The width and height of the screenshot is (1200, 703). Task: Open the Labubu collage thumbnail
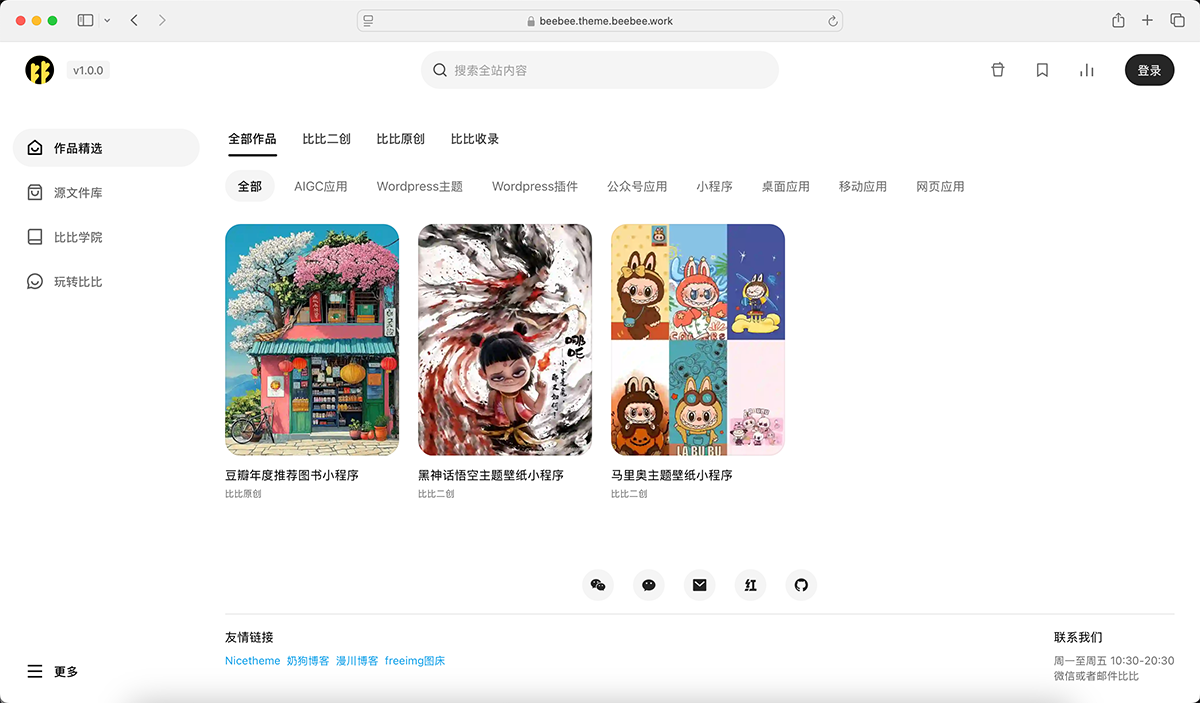pyautogui.click(x=698, y=340)
